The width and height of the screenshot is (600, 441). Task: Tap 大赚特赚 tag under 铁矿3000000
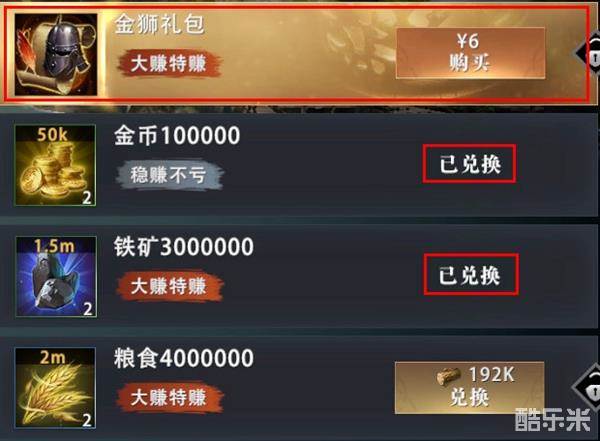pos(169,286)
